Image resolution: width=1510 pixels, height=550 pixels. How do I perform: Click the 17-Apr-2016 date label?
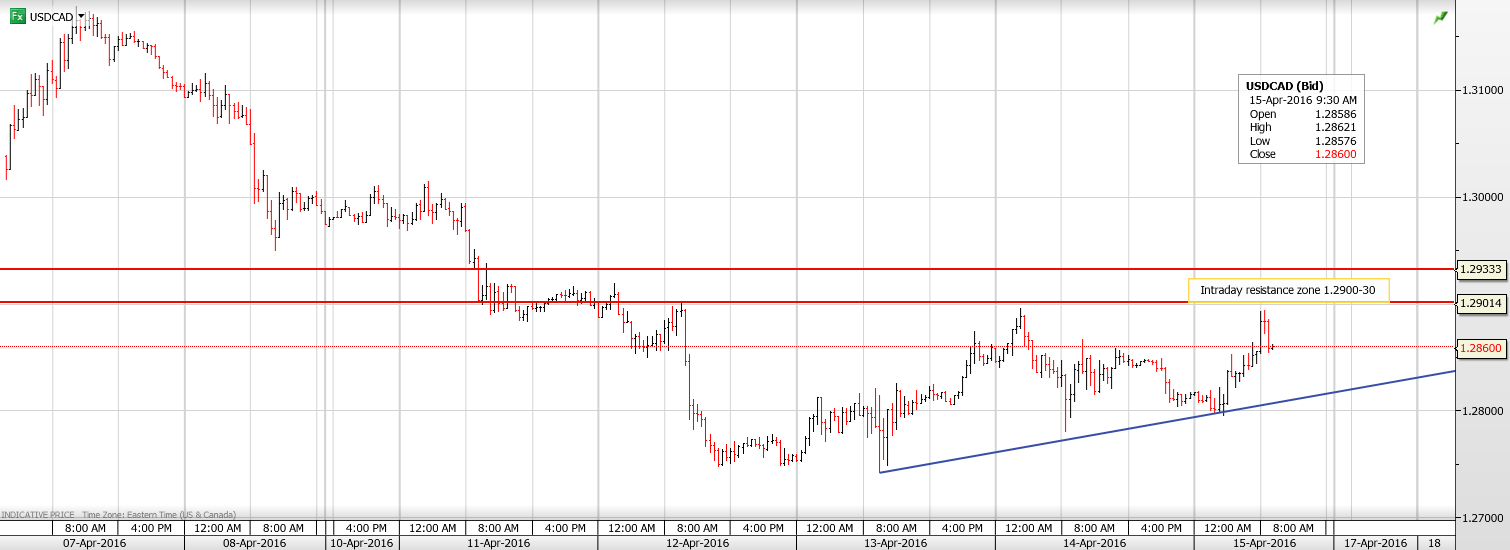(x=1373, y=542)
